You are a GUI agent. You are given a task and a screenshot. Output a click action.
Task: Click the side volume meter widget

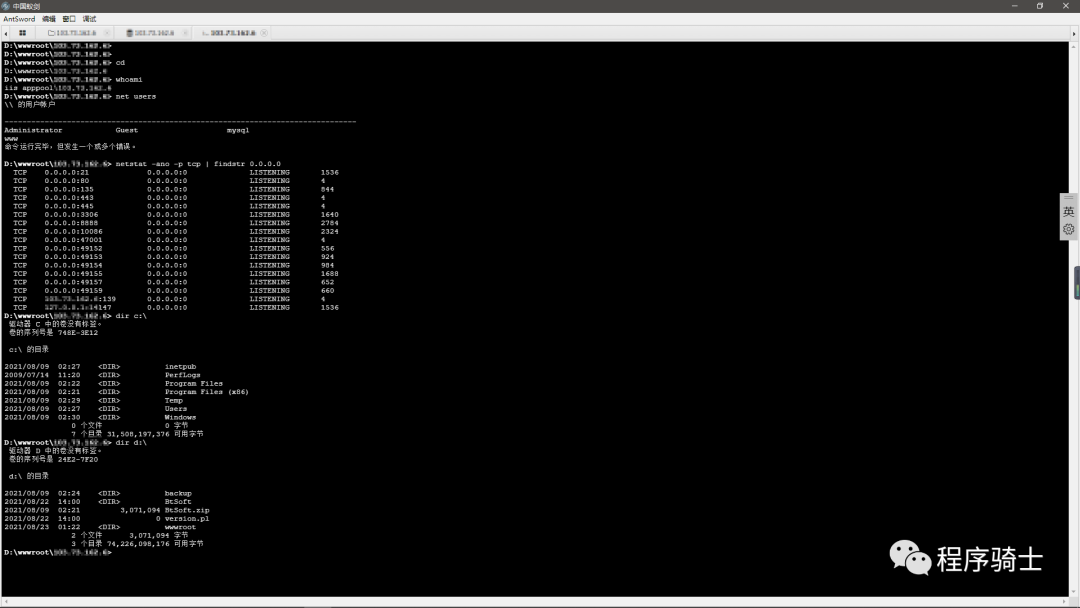click(x=1077, y=283)
